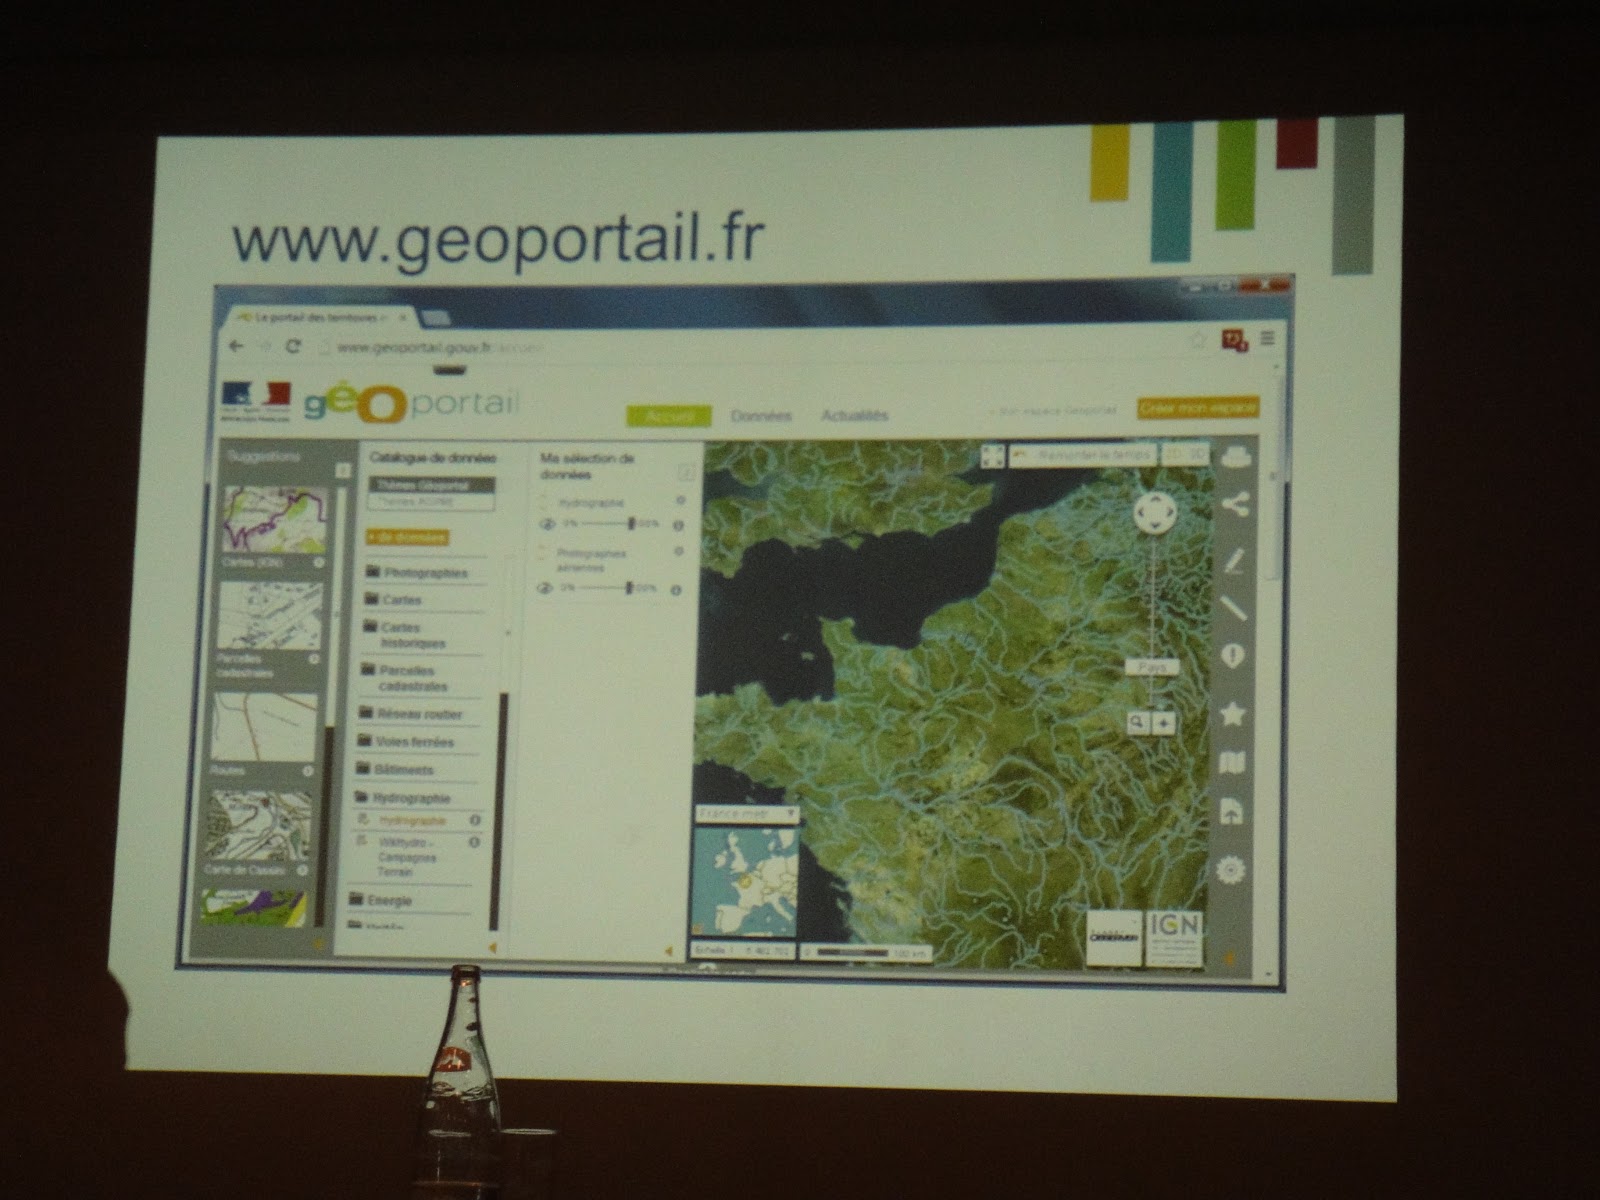Open the file import tool
The height and width of the screenshot is (1200, 1600).
pos(1232,812)
